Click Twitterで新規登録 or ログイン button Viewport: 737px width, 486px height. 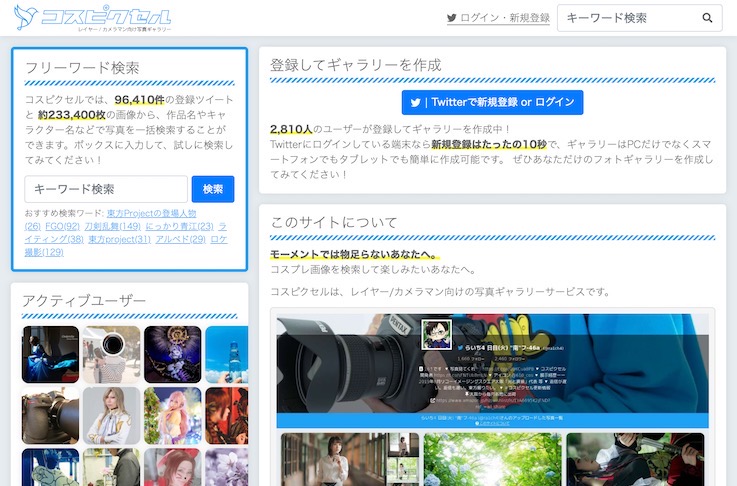[x=492, y=102]
